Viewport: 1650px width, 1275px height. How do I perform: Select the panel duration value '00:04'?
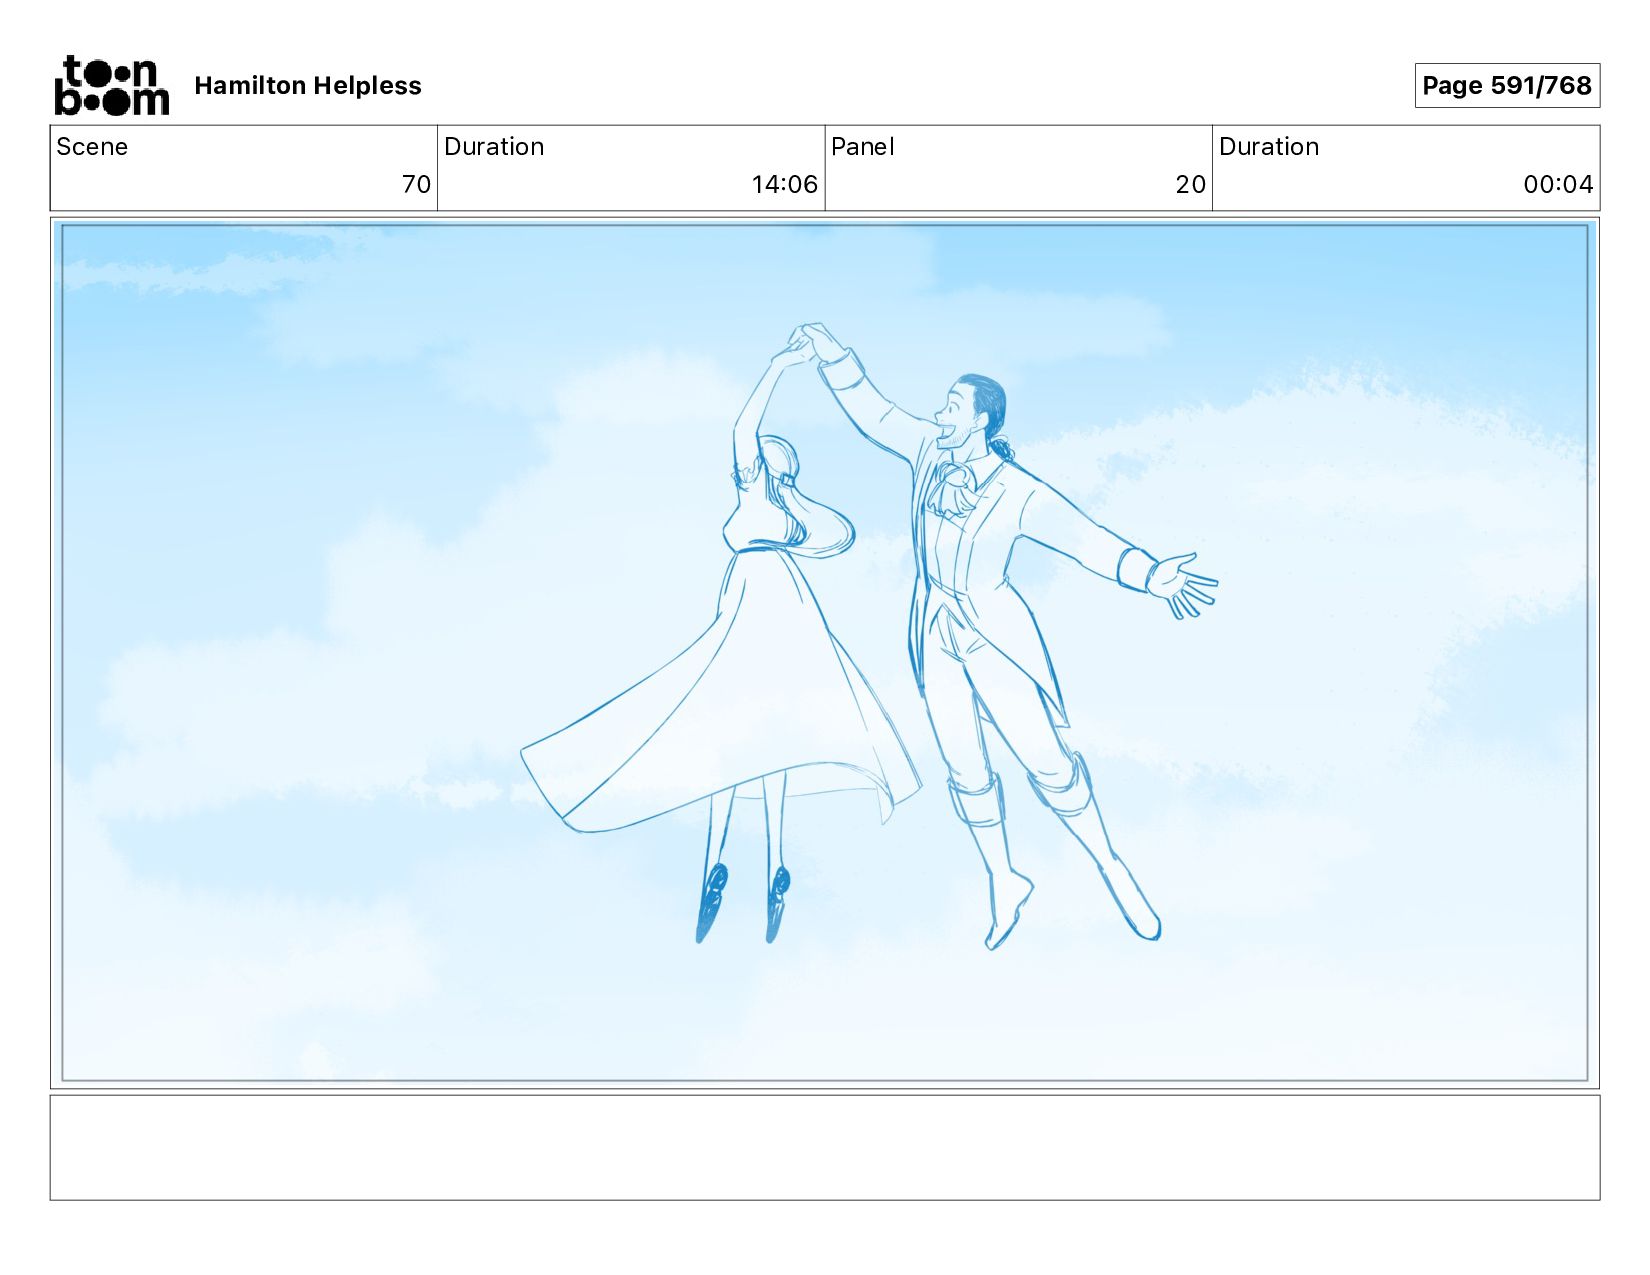(1558, 184)
